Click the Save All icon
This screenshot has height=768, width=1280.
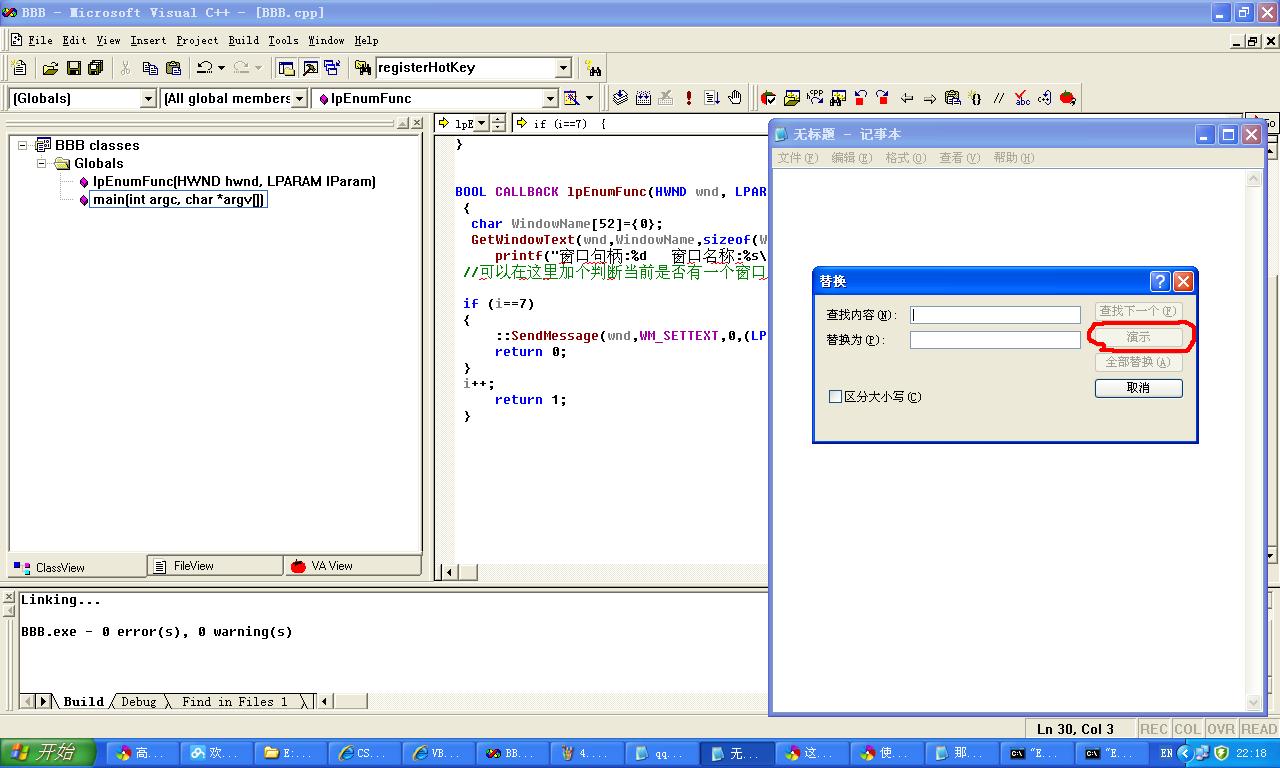[x=96, y=68]
